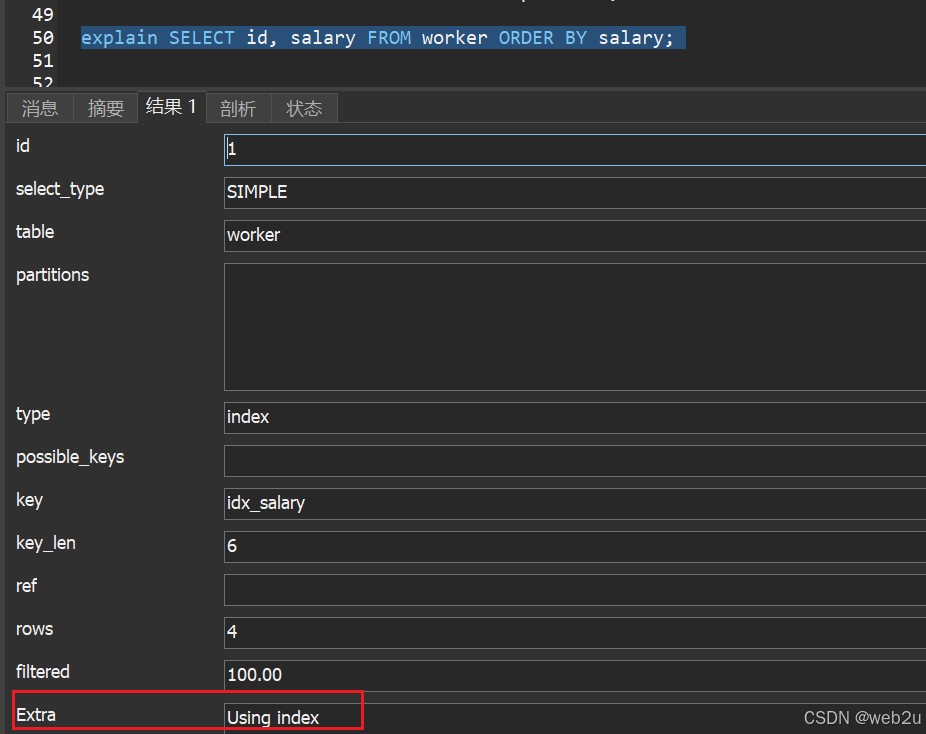Click the key_len field showing 6

coord(574,546)
